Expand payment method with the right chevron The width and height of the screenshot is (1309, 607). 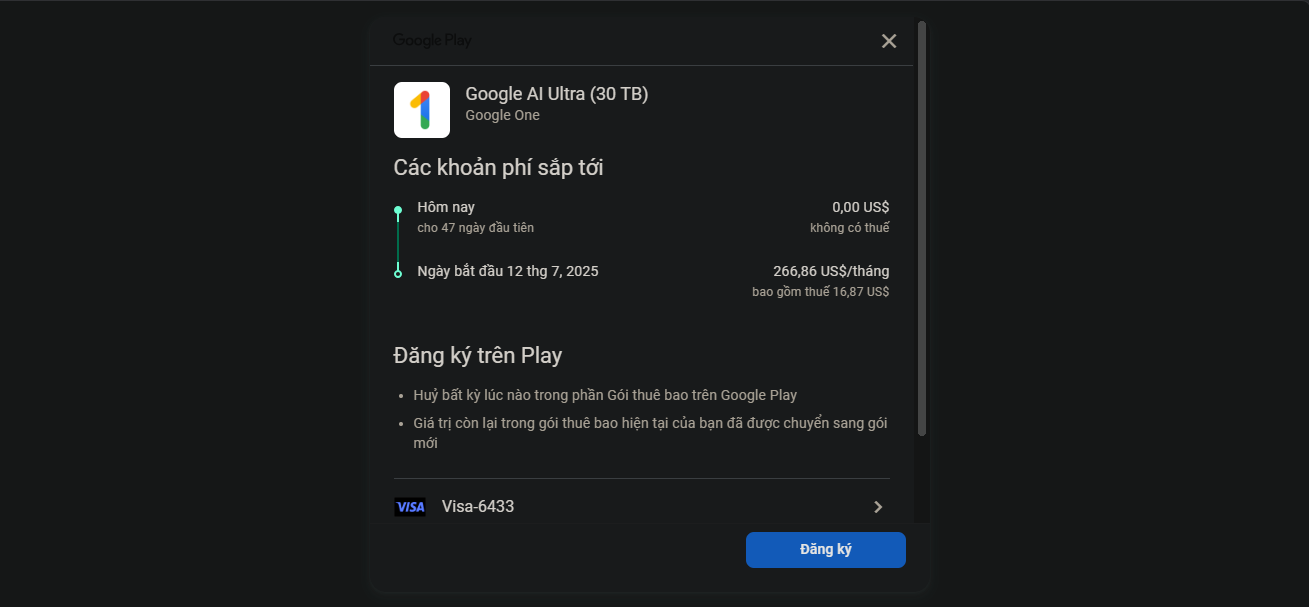click(x=878, y=507)
